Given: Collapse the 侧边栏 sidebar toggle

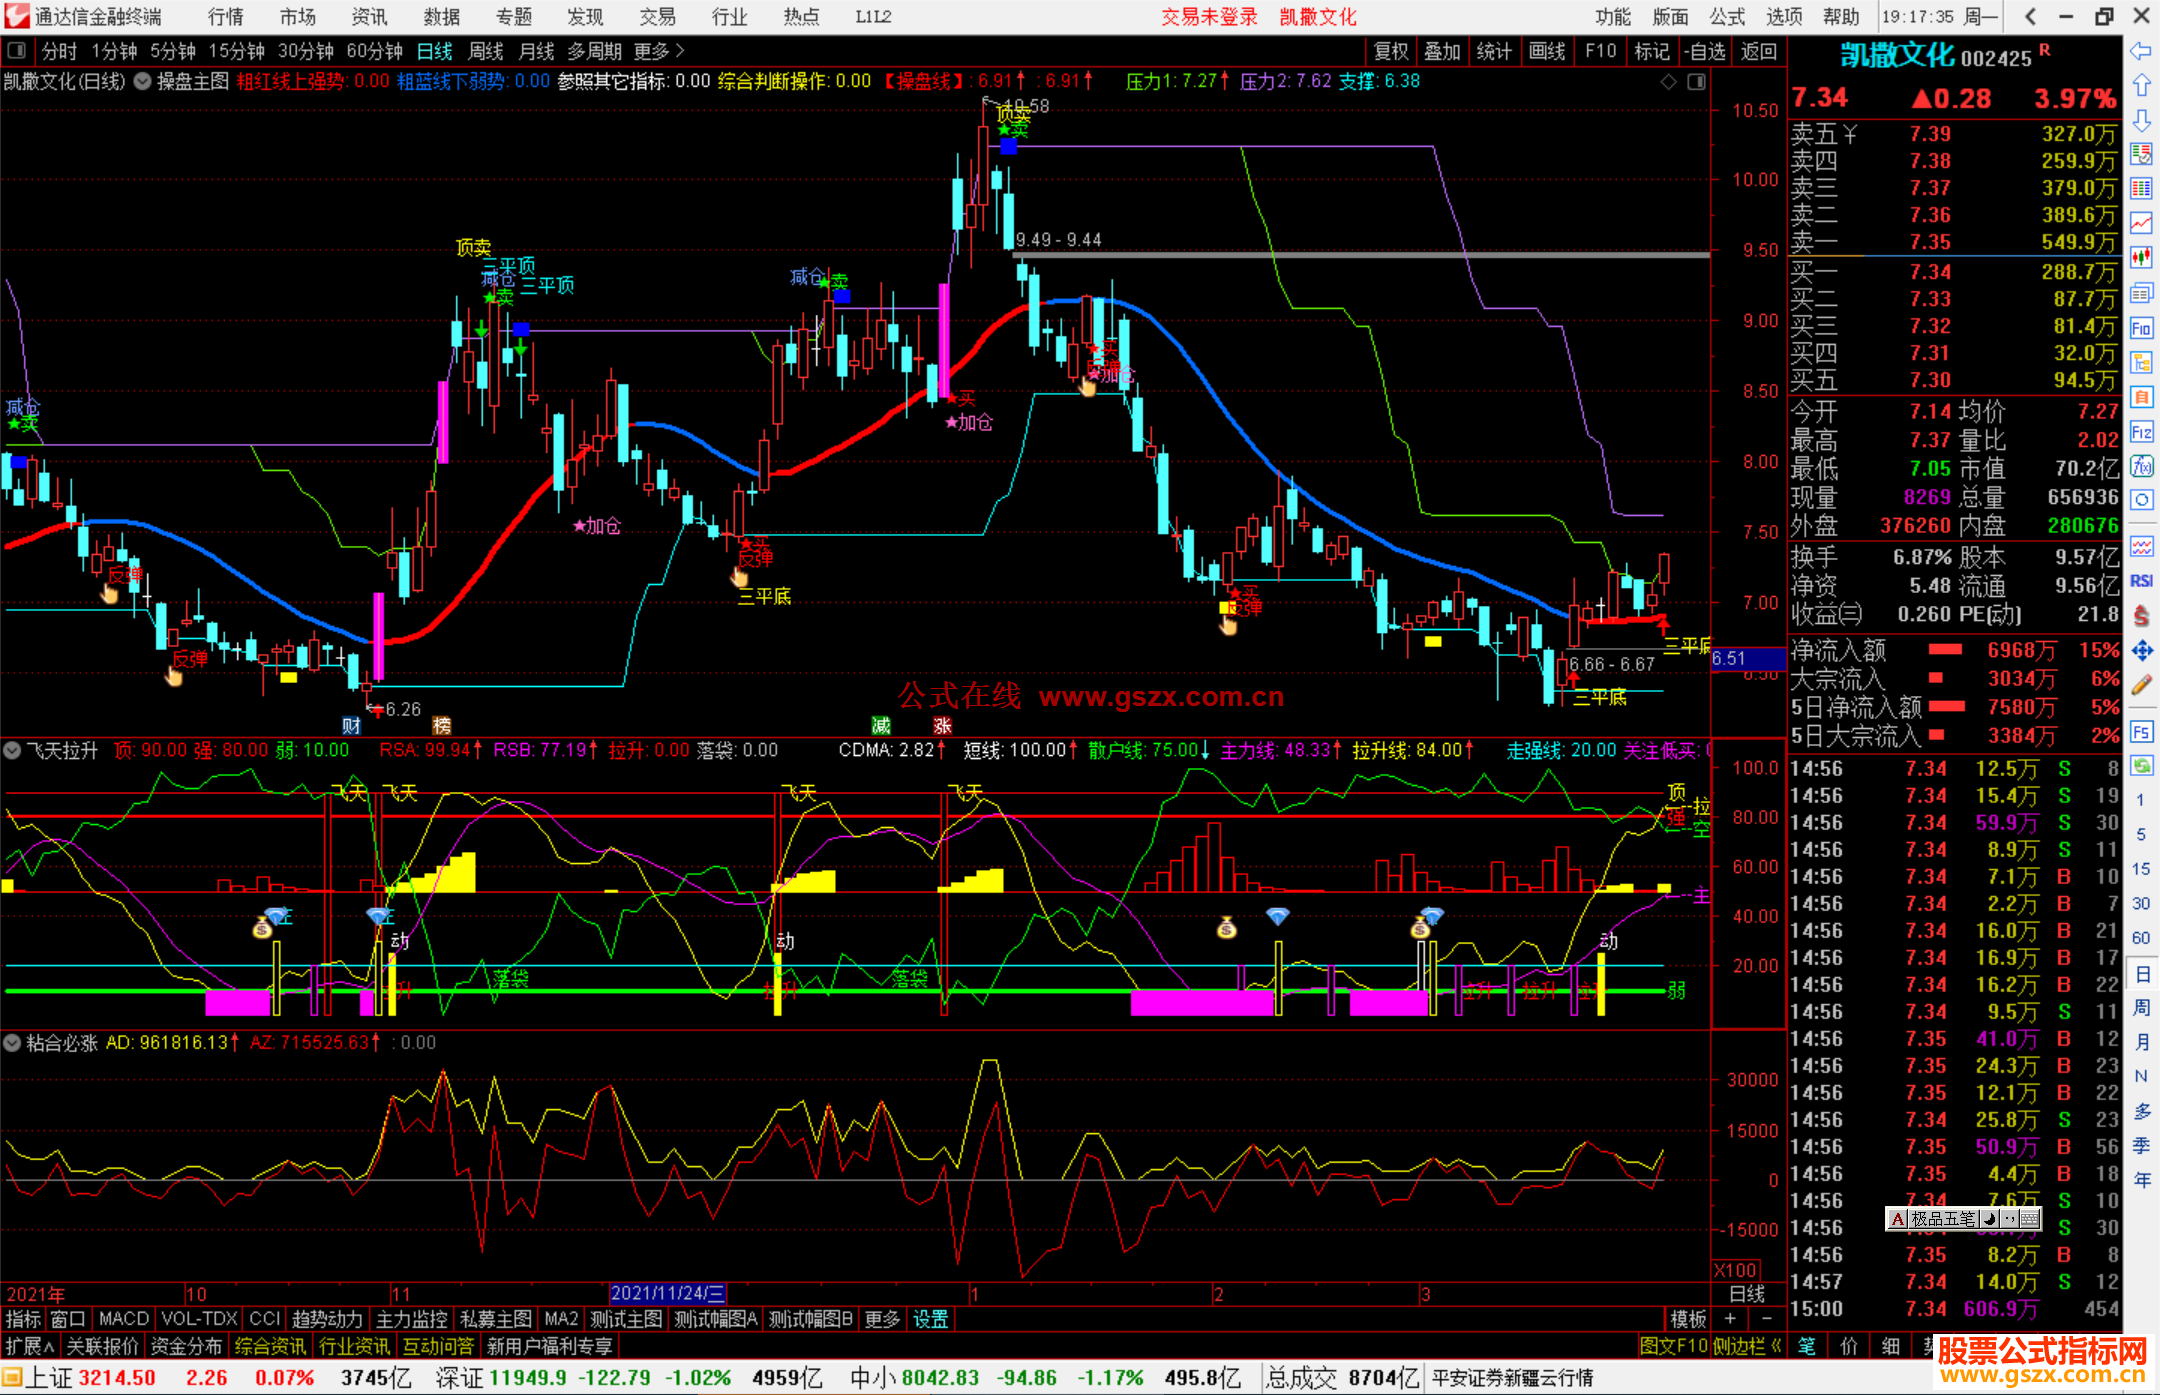Looking at the screenshot, I should coord(1749,1346).
